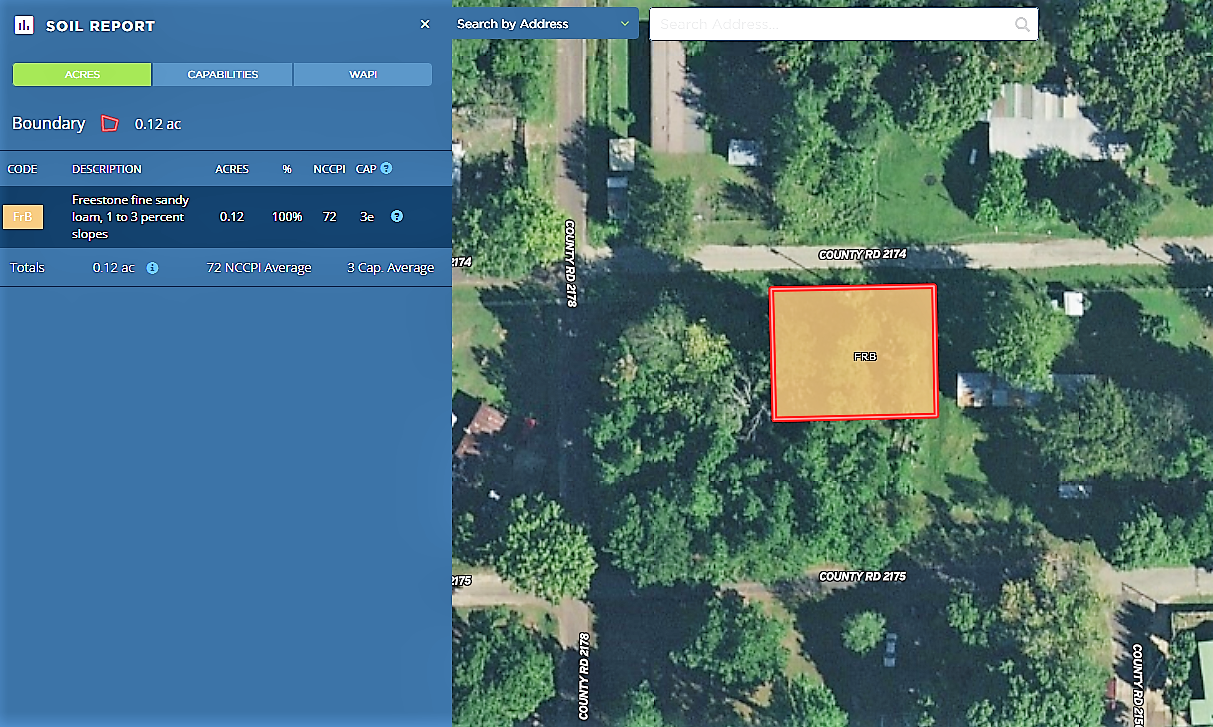Click the Freestone fine sandy loam description
1213x727 pixels.
click(x=131, y=217)
